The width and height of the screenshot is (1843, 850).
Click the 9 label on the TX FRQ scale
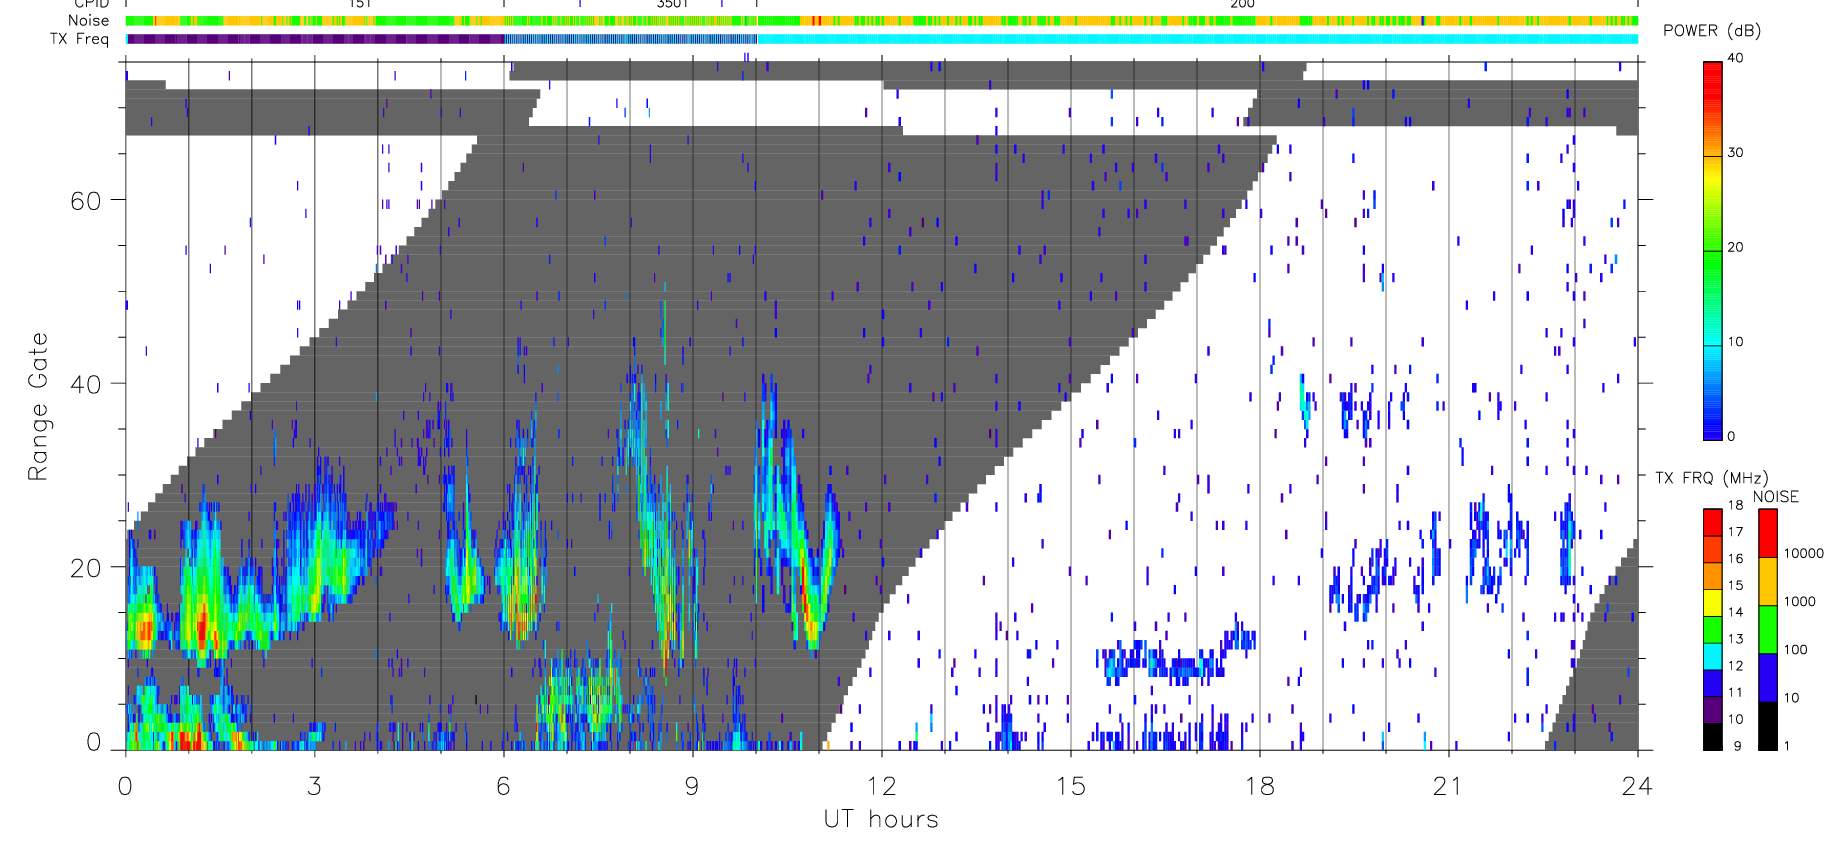(x=1737, y=746)
